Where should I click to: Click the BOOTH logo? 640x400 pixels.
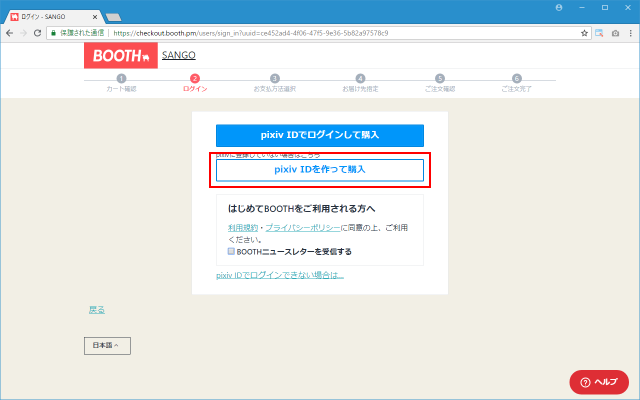(121, 56)
